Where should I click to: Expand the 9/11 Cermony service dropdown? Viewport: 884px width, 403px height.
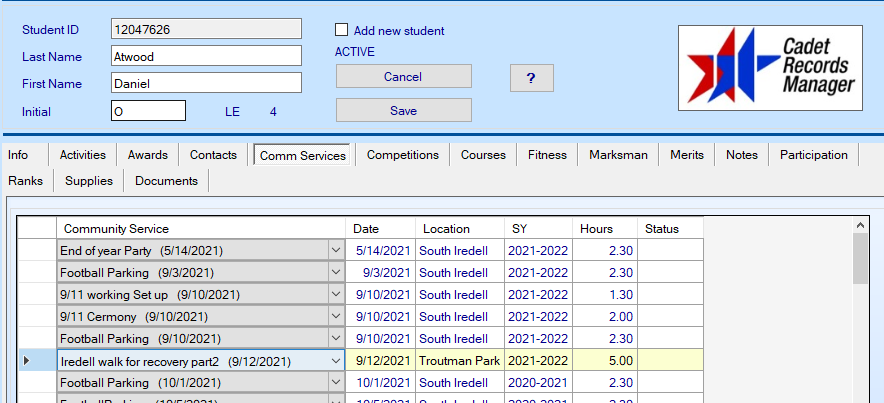pyautogui.click(x=335, y=316)
